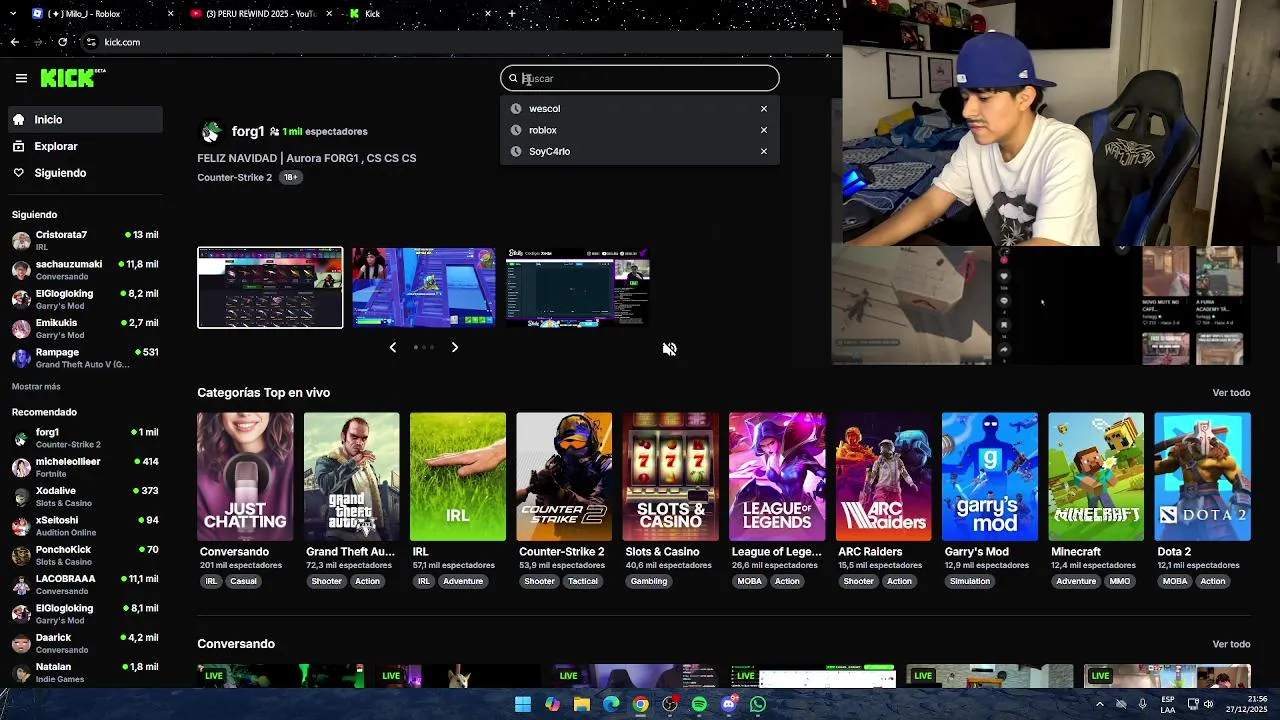This screenshot has width=1280, height=720.
Task: Reload the page
Action: pos(62,42)
